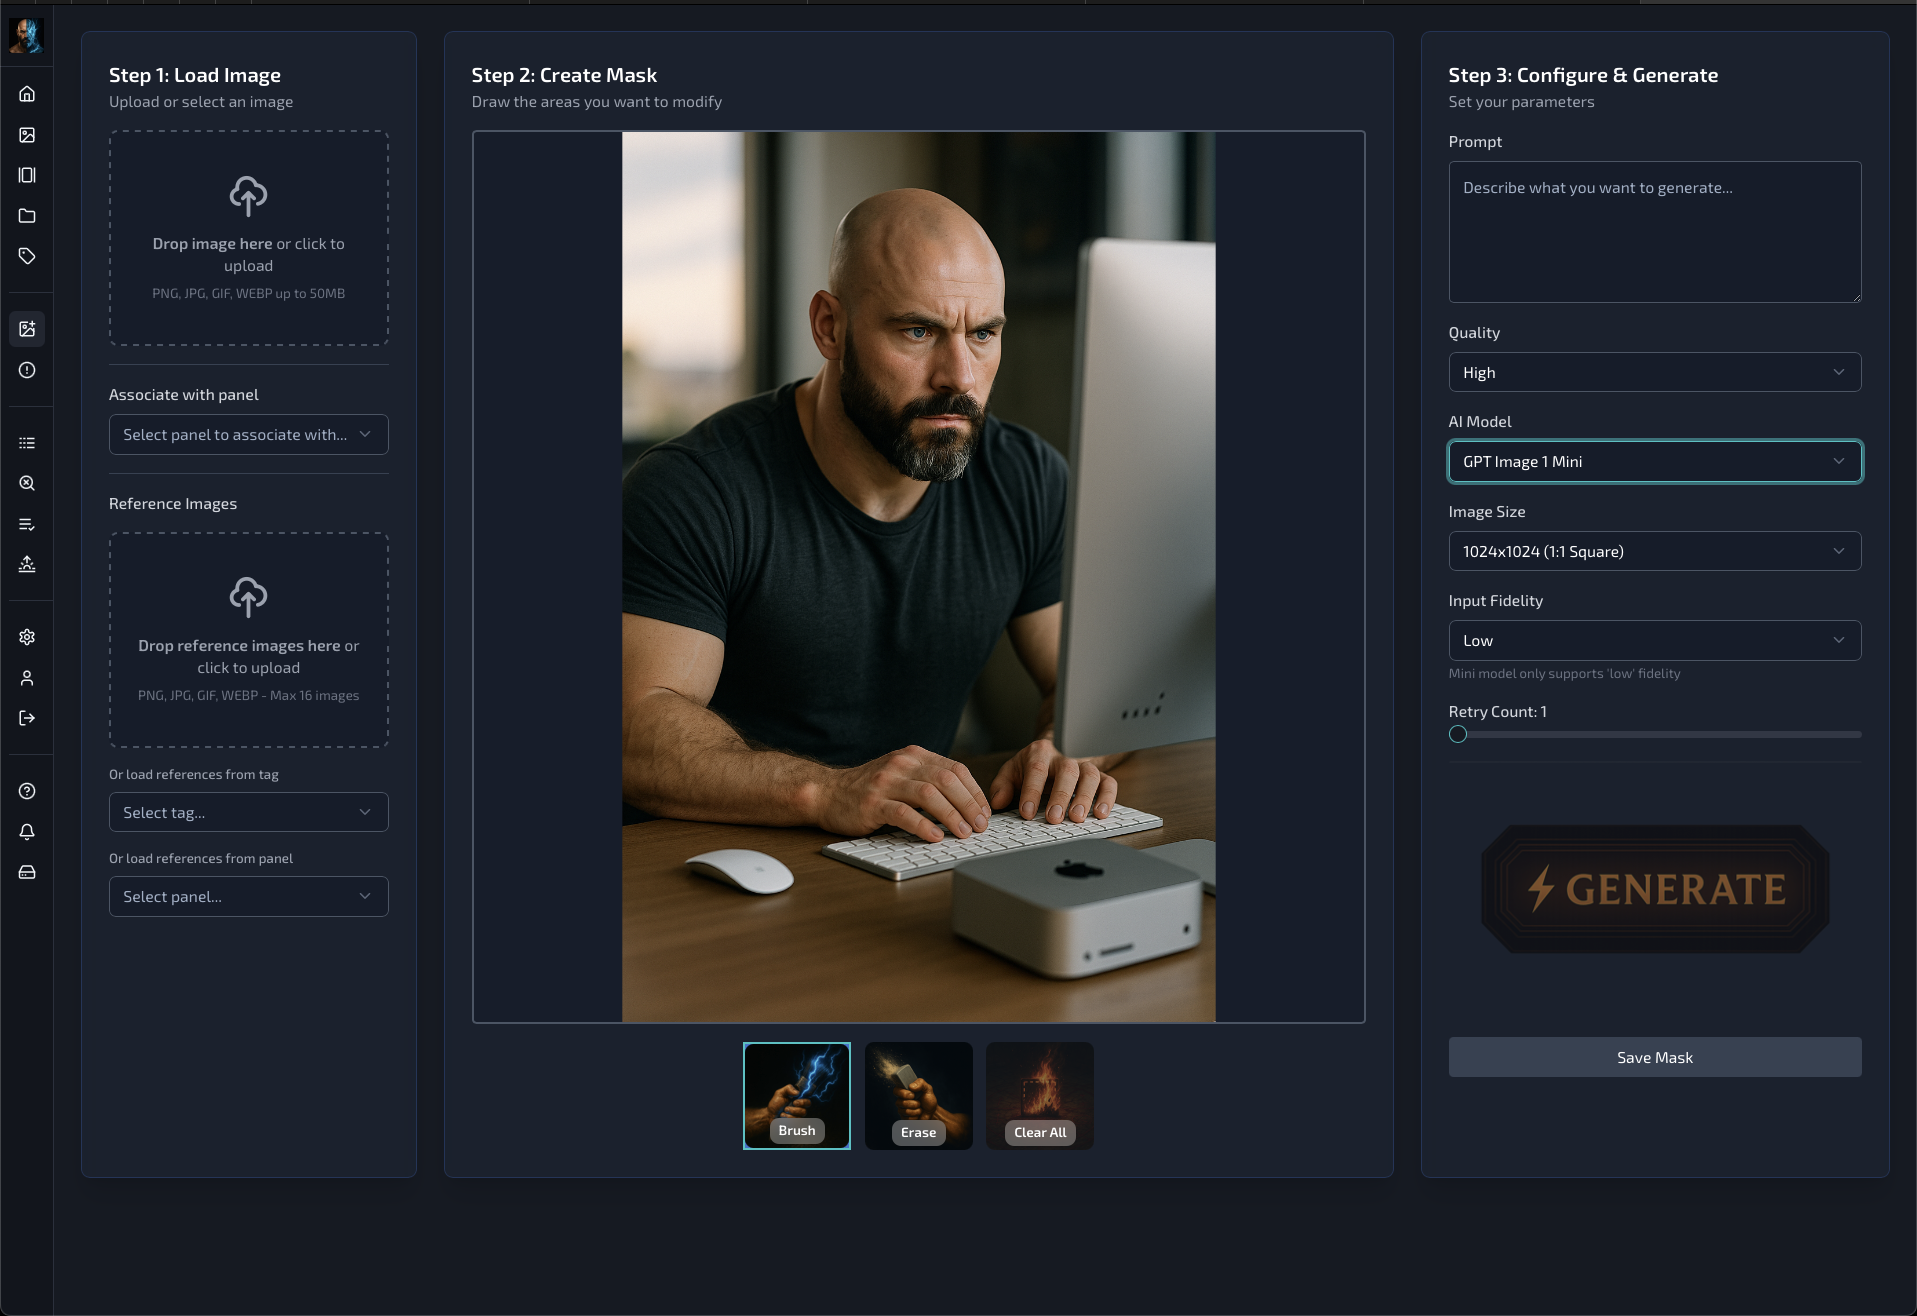Screen dimensions: 1917x1316
Task: Click the logout icon in sidebar
Action: [x=27, y=718]
